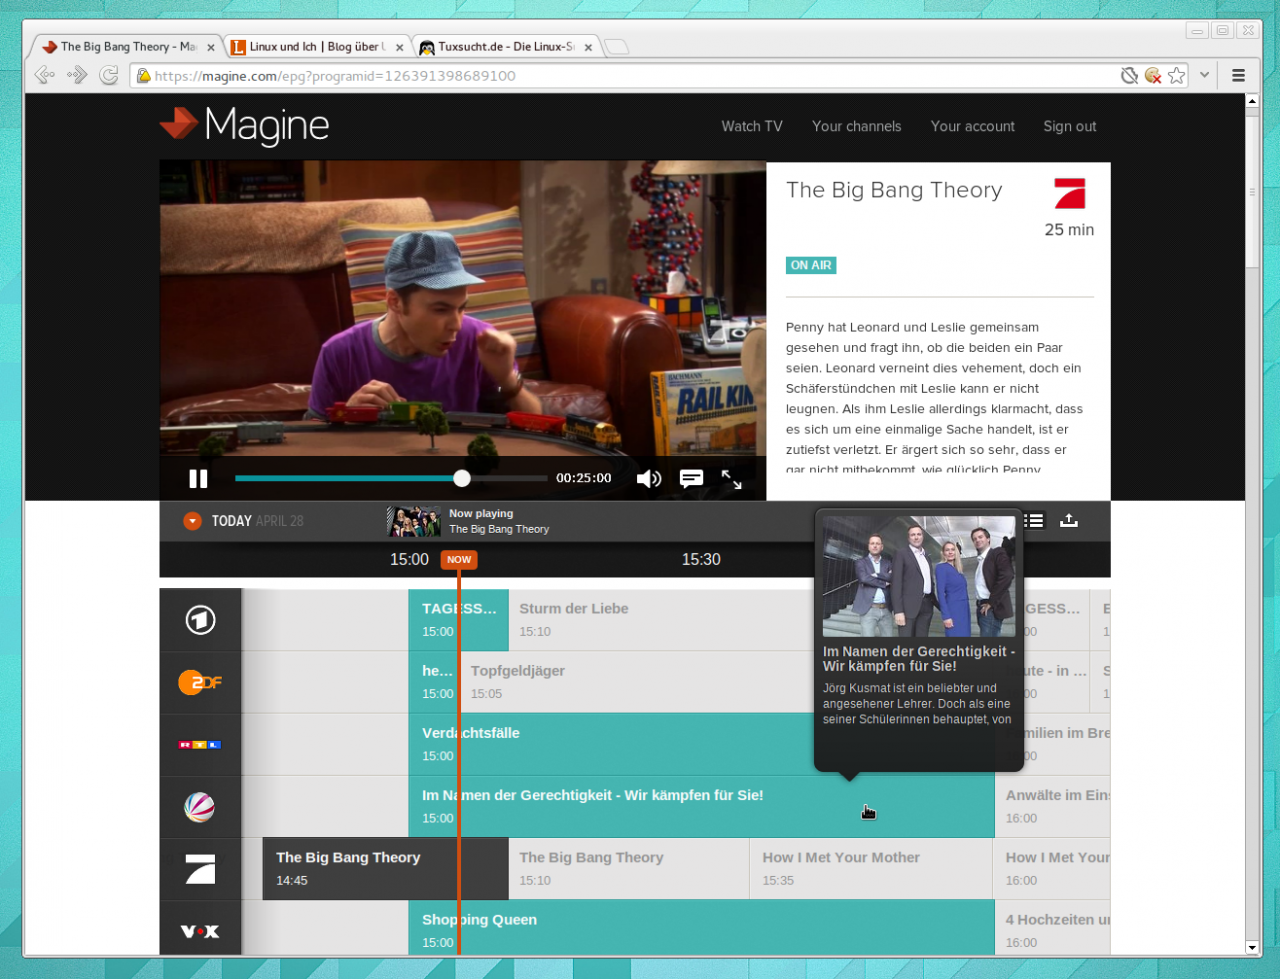Screen dimensions: 1280x979
Task: Select 'How I Met Your Mother' at 15:35
Action: (872, 869)
